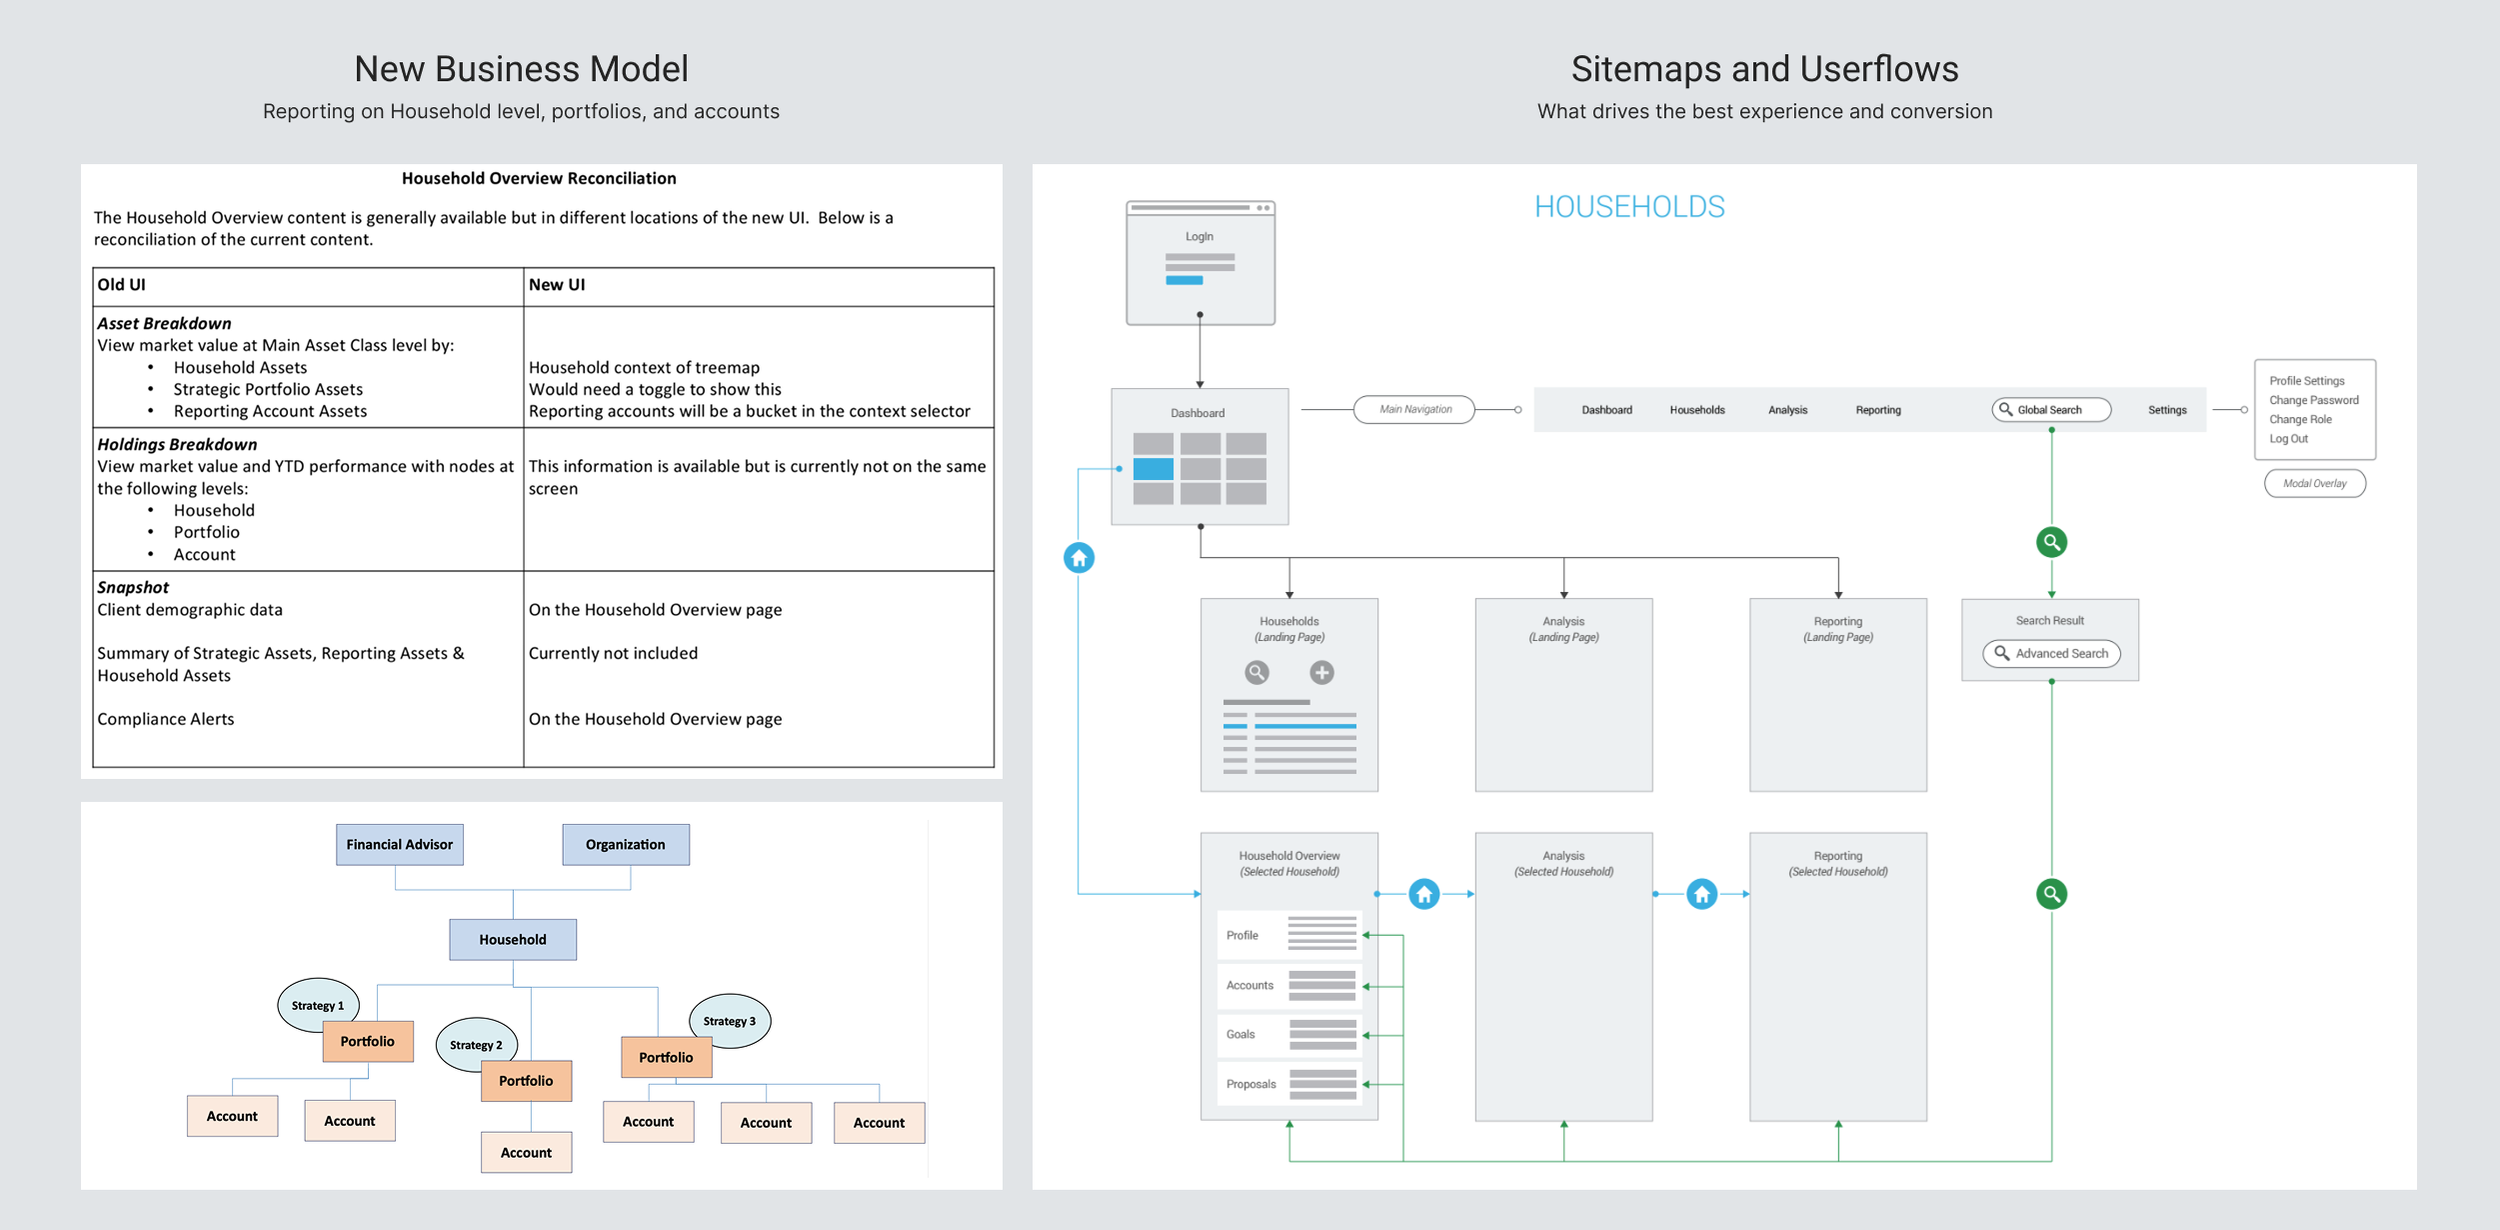Click the Holdings Breakdown heading in table
2500x1230 pixels.
pos(177,444)
